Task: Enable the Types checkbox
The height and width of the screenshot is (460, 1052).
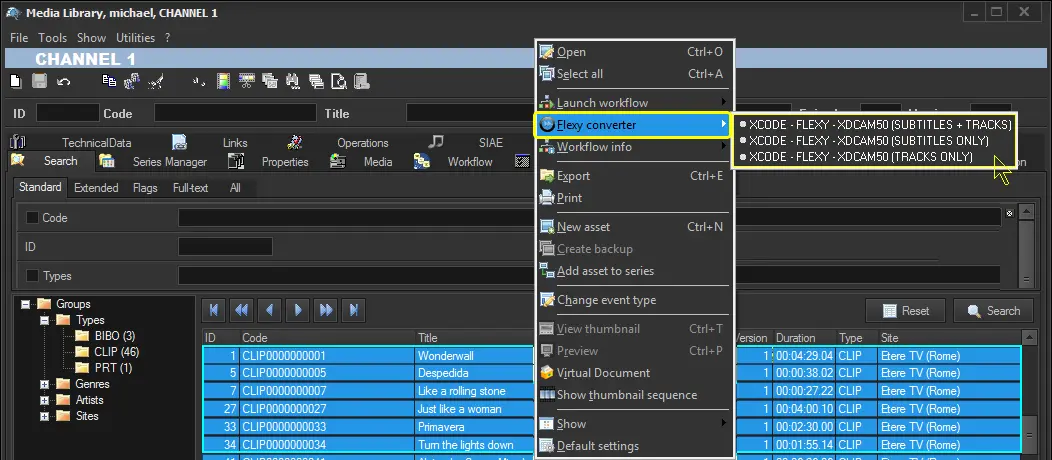Action: point(33,275)
